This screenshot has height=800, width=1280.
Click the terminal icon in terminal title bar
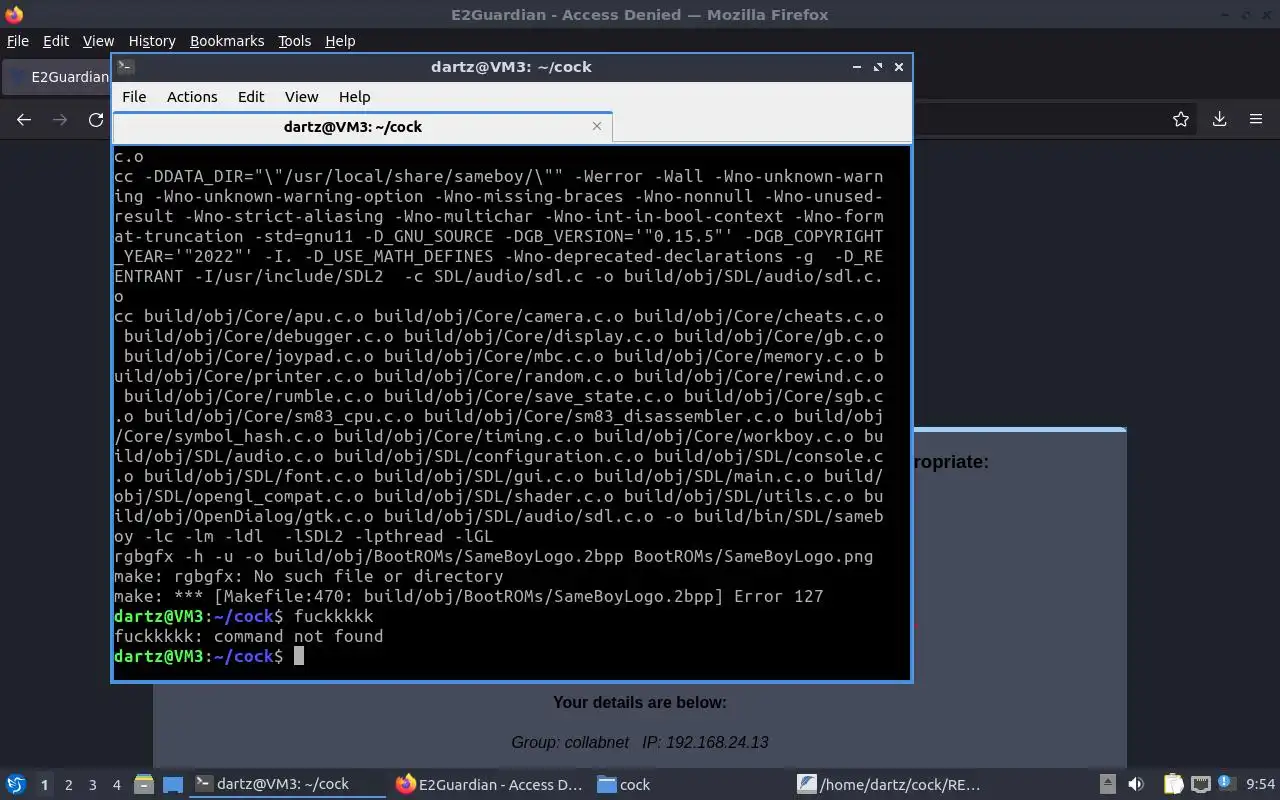pyautogui.click(x=125, y=67)
